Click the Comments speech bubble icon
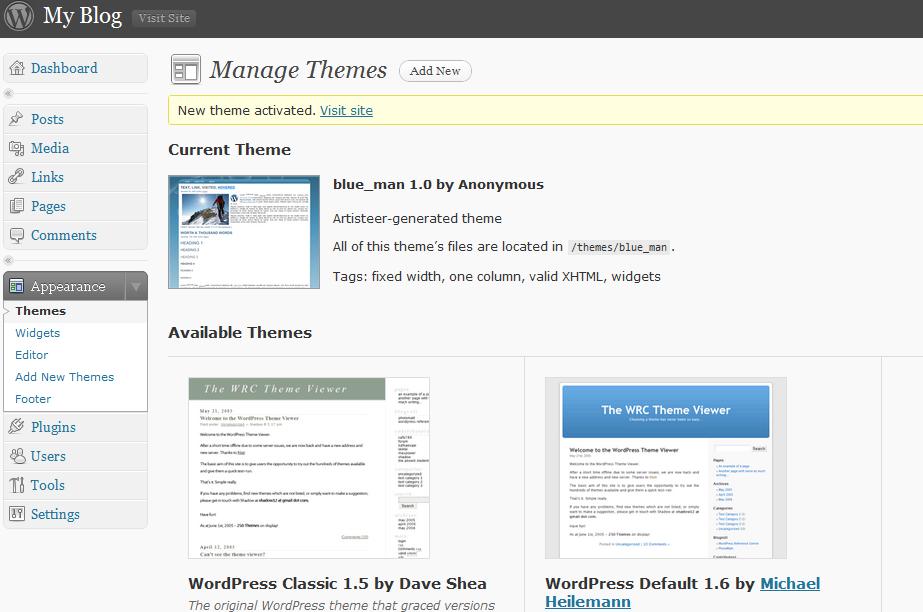Screen dimensions: 923x612 point(16,236)
